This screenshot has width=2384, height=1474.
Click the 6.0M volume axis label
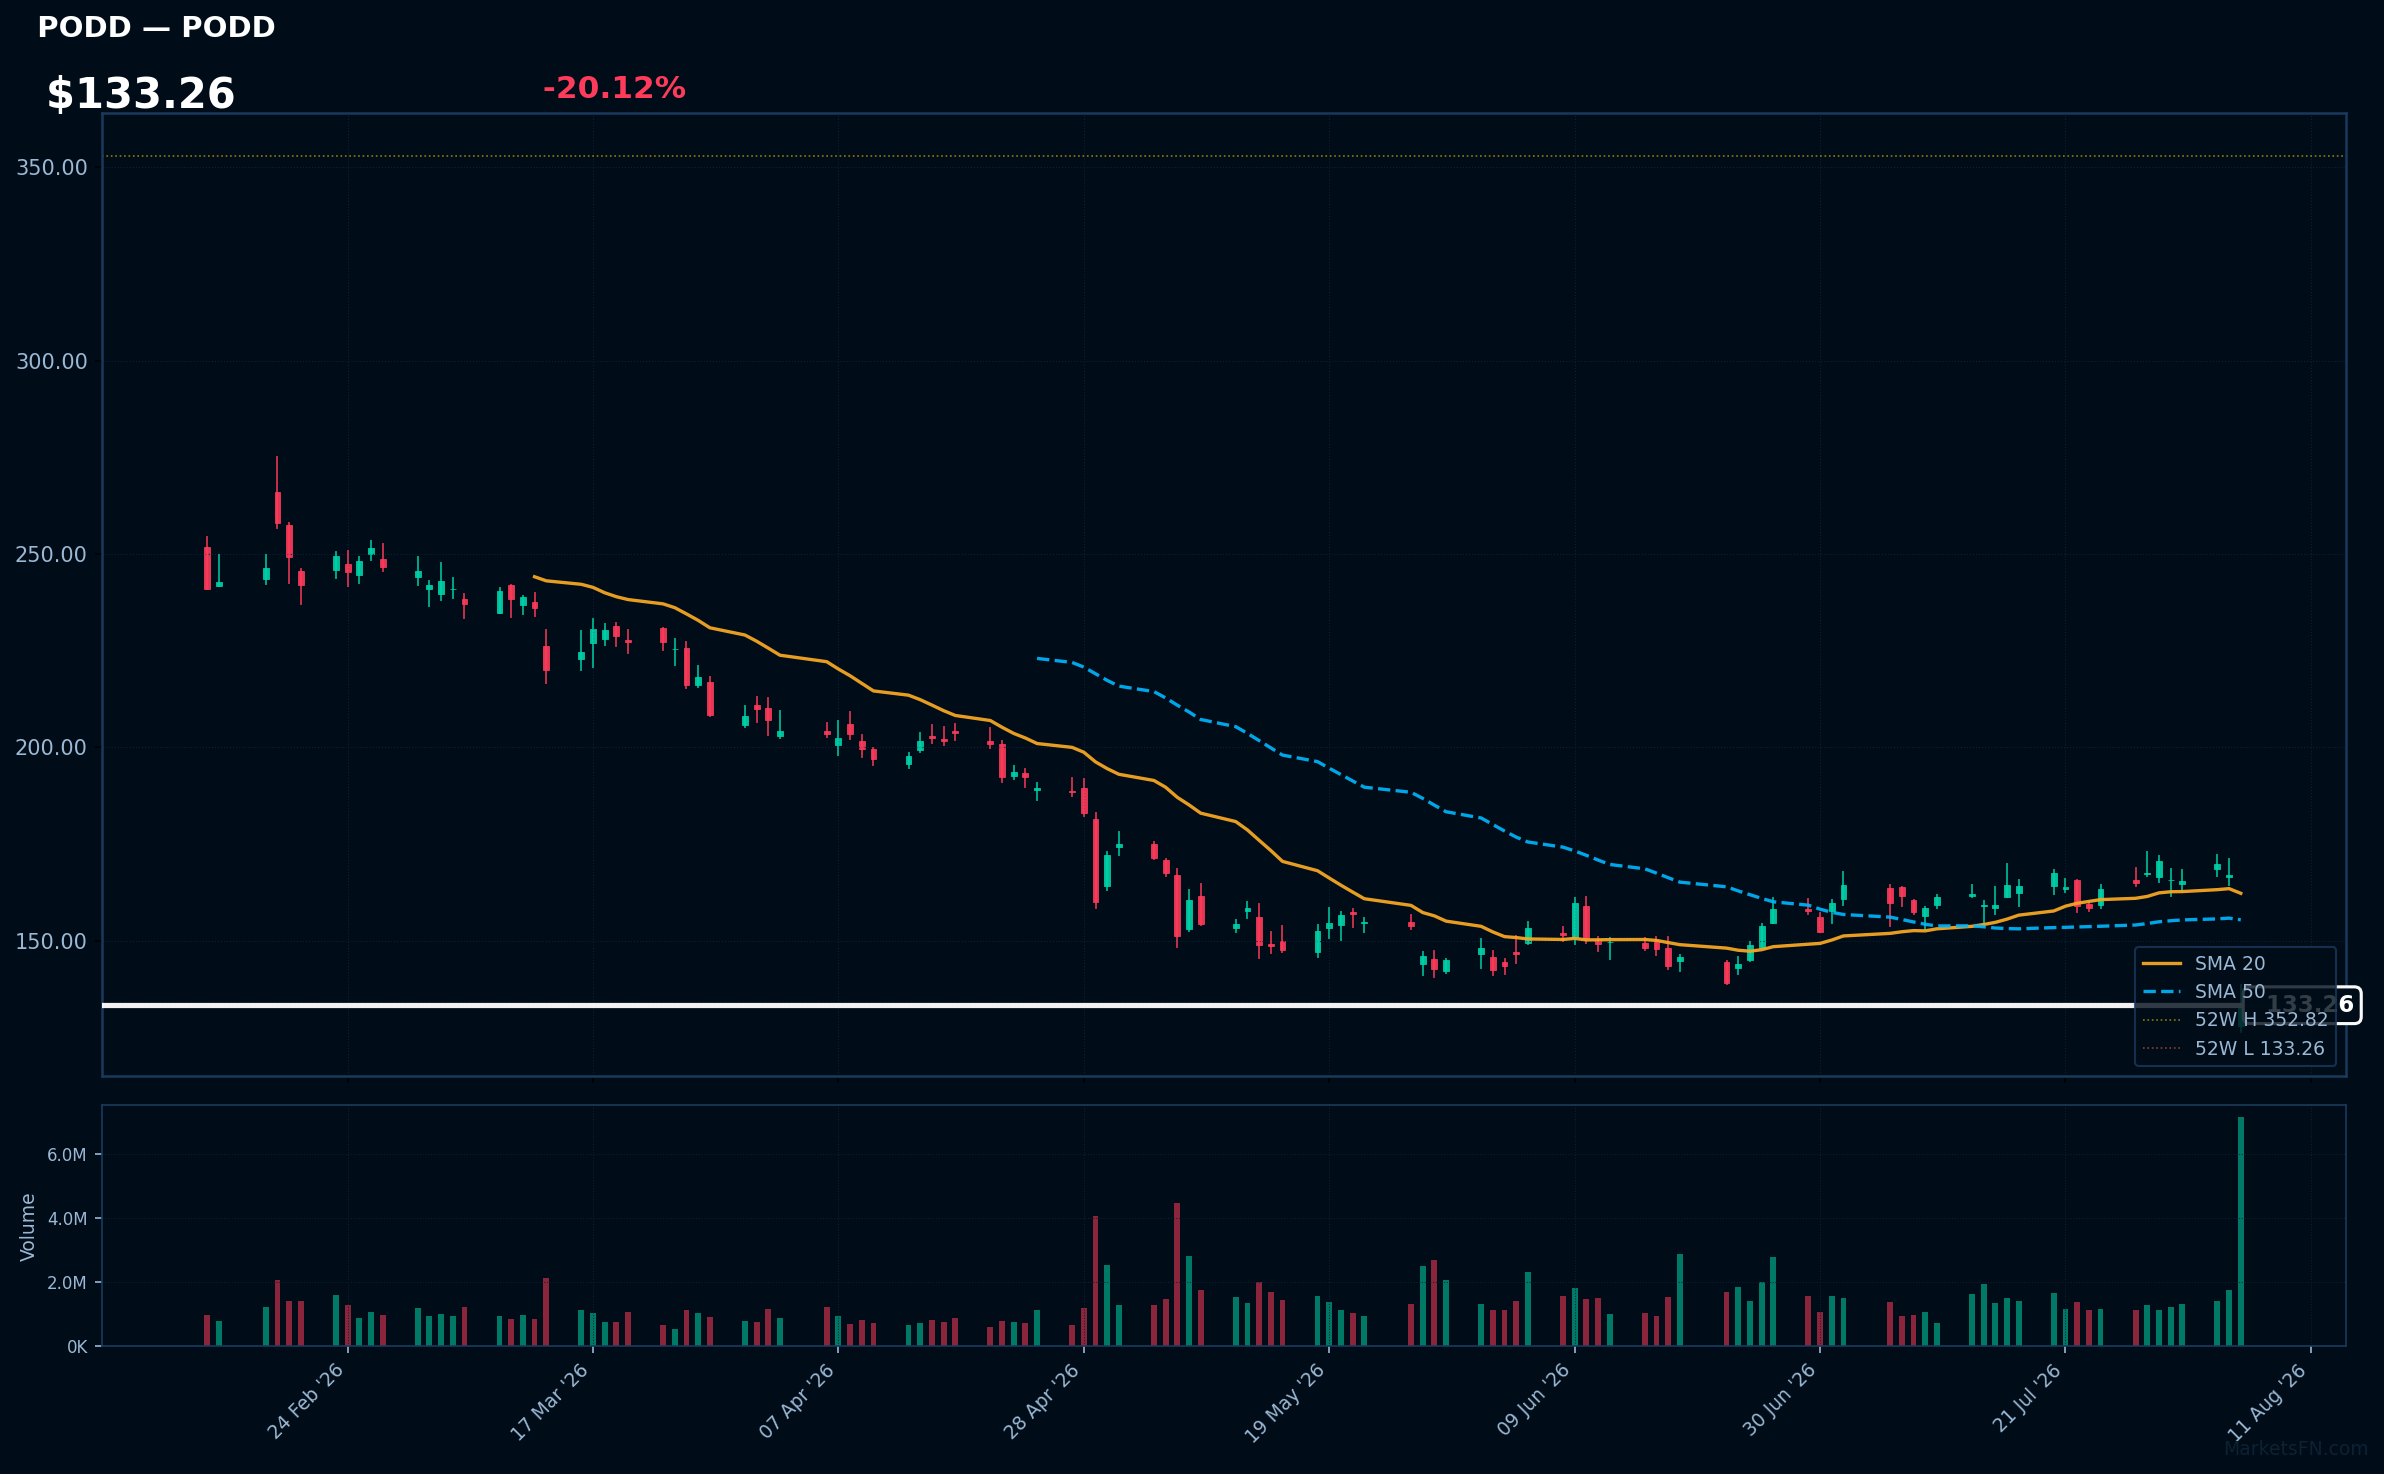[x=67, y=1155]
